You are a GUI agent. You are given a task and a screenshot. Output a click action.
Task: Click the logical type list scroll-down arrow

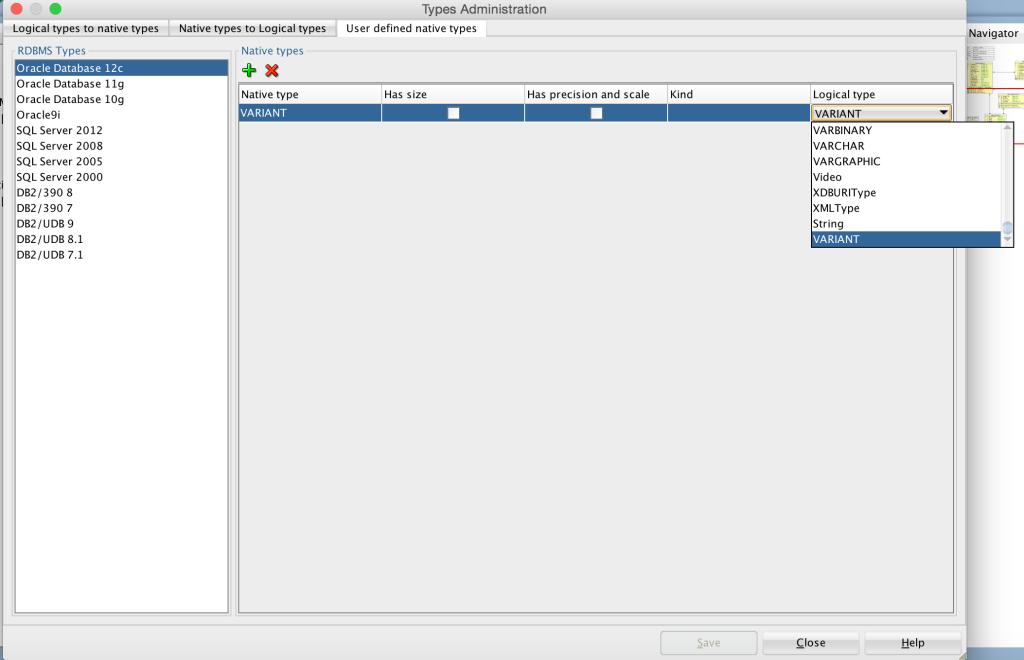coord(1007,240)
